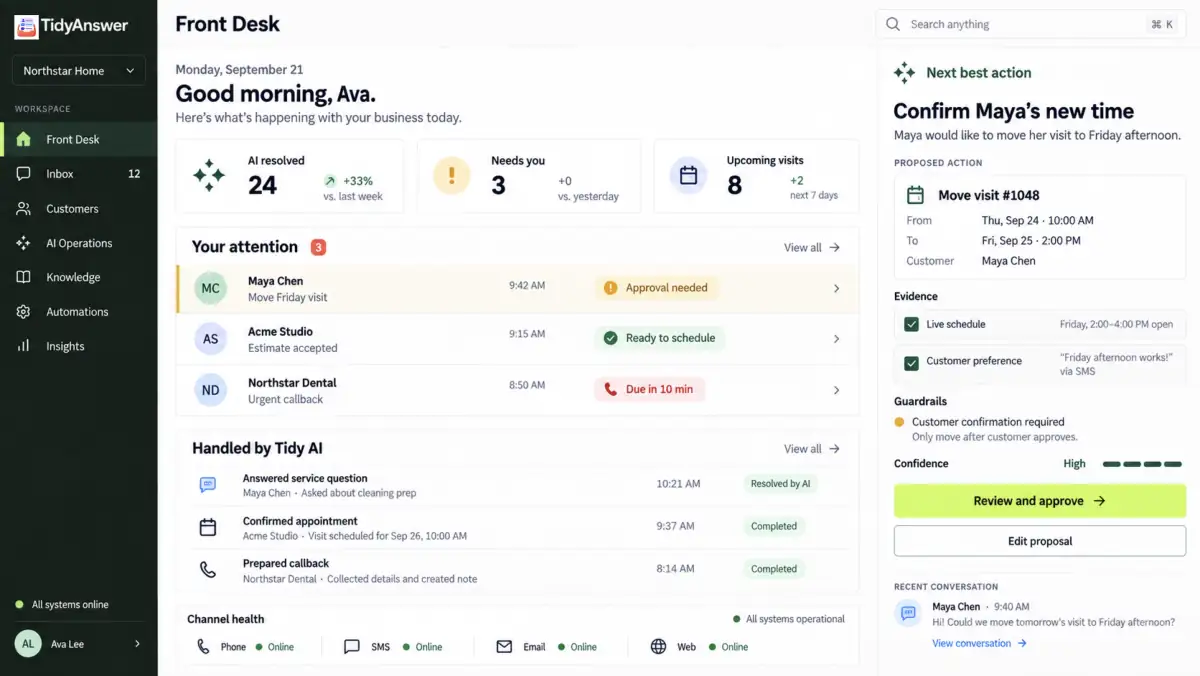
Task: Click the Edit proposal button
Action: pyautogui.click(x=1040, y=541)
